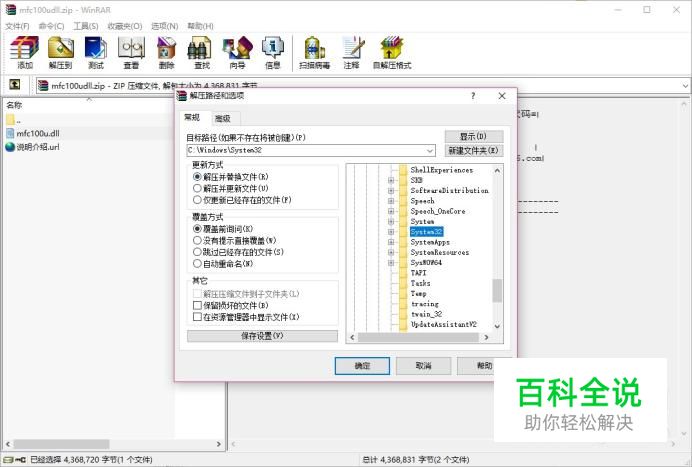Select the Temp folder in tree
Viewport: 692px width, 467px height.
pos(418,294)
